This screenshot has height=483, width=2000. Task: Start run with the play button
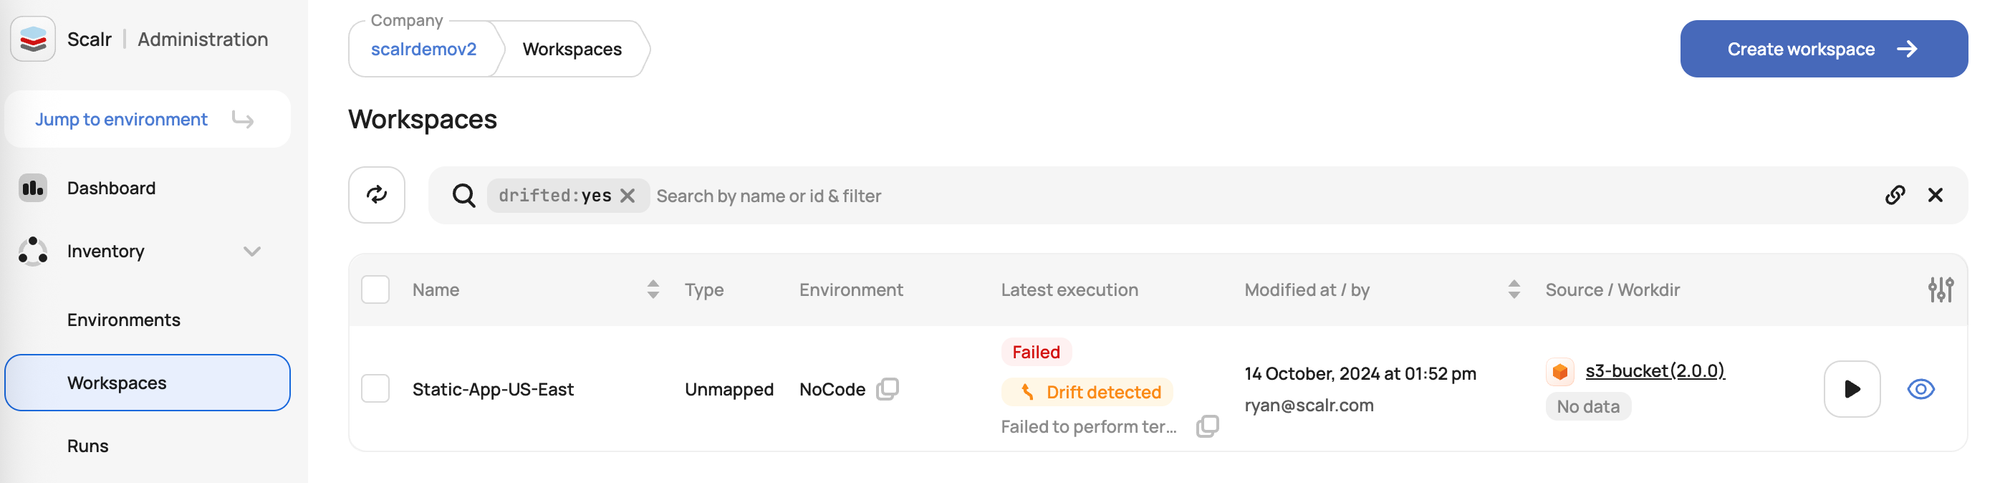pyautogui.click(x=1852, y=389)
